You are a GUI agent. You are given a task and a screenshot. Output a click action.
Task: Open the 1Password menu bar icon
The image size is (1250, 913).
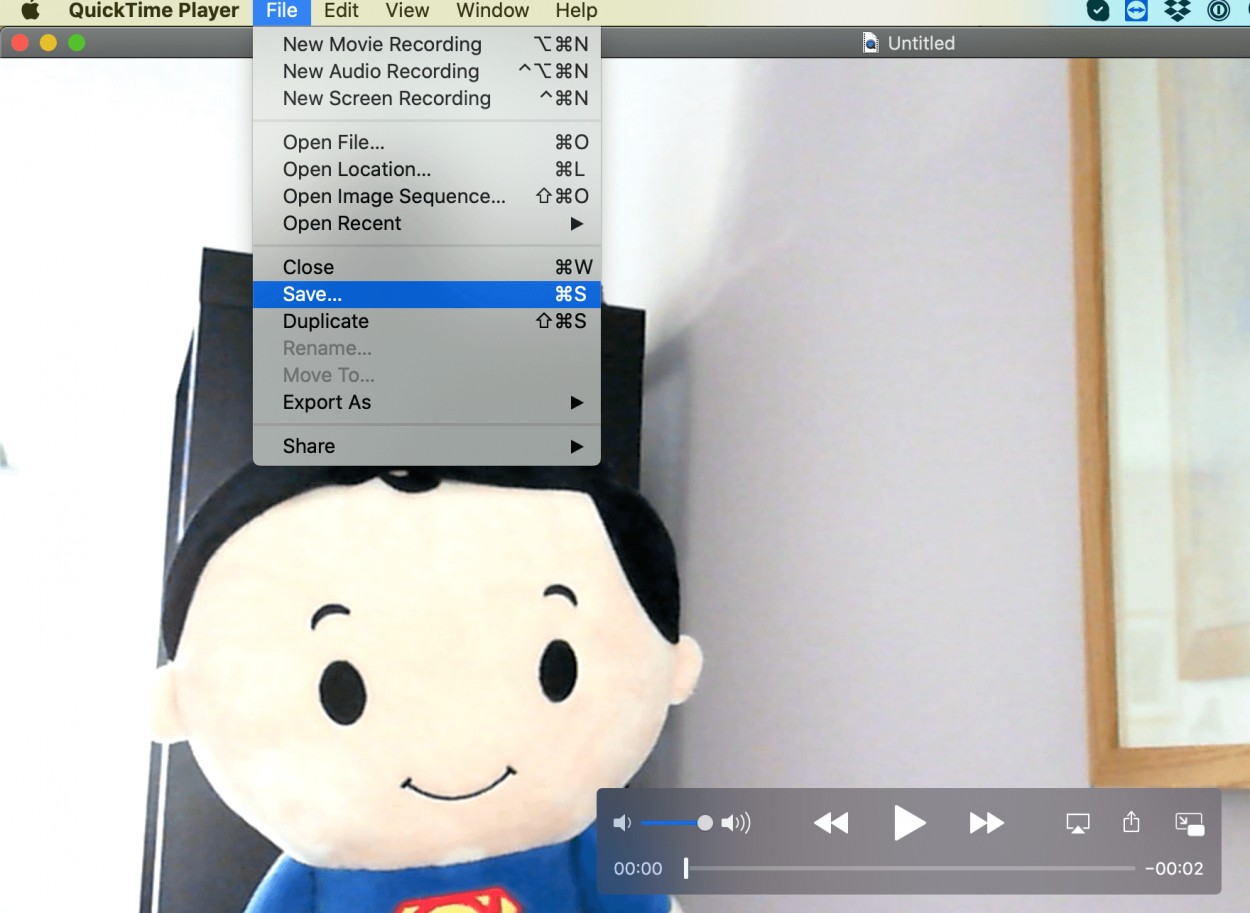[x=1218, y=11]
